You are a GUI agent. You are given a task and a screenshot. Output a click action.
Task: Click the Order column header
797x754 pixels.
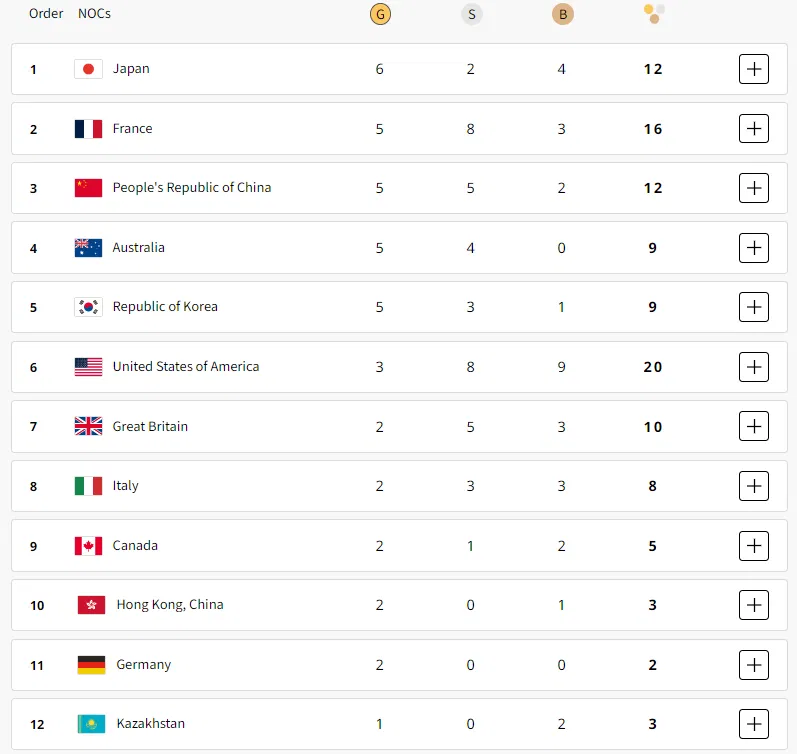pos(46,14)
